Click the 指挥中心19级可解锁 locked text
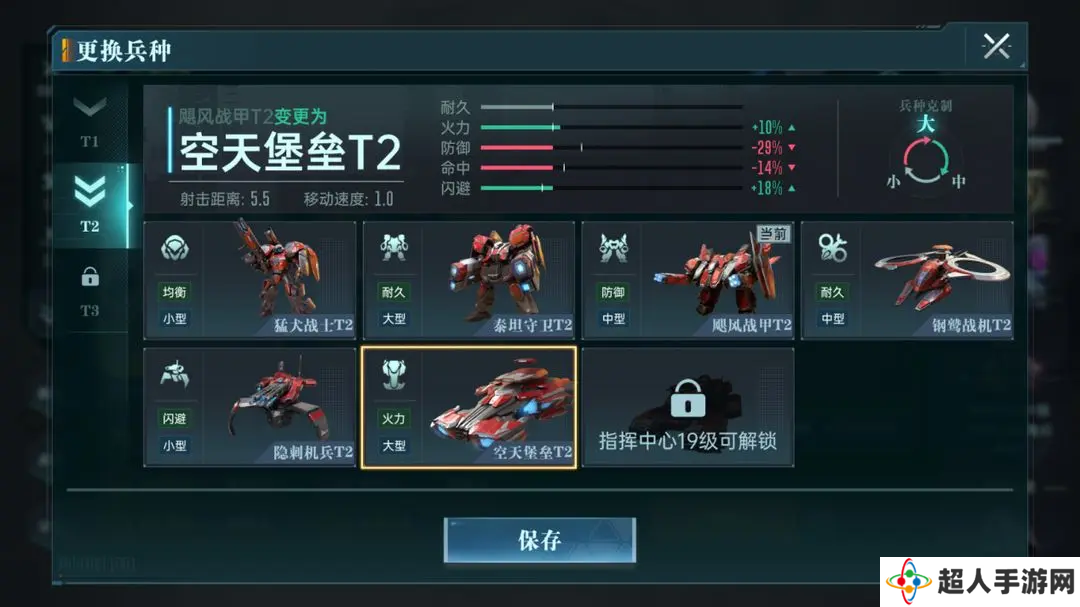This screenshot has height=607, width=1080. tap(687, 441)
